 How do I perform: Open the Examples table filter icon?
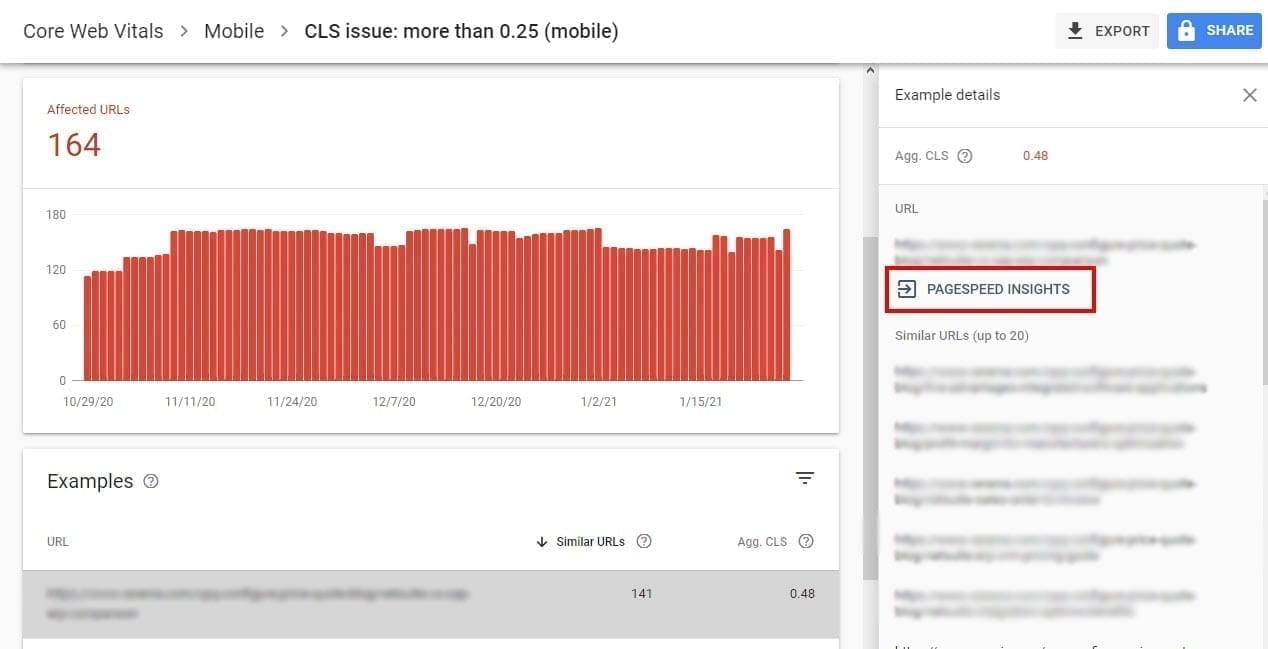coord(805,479)
